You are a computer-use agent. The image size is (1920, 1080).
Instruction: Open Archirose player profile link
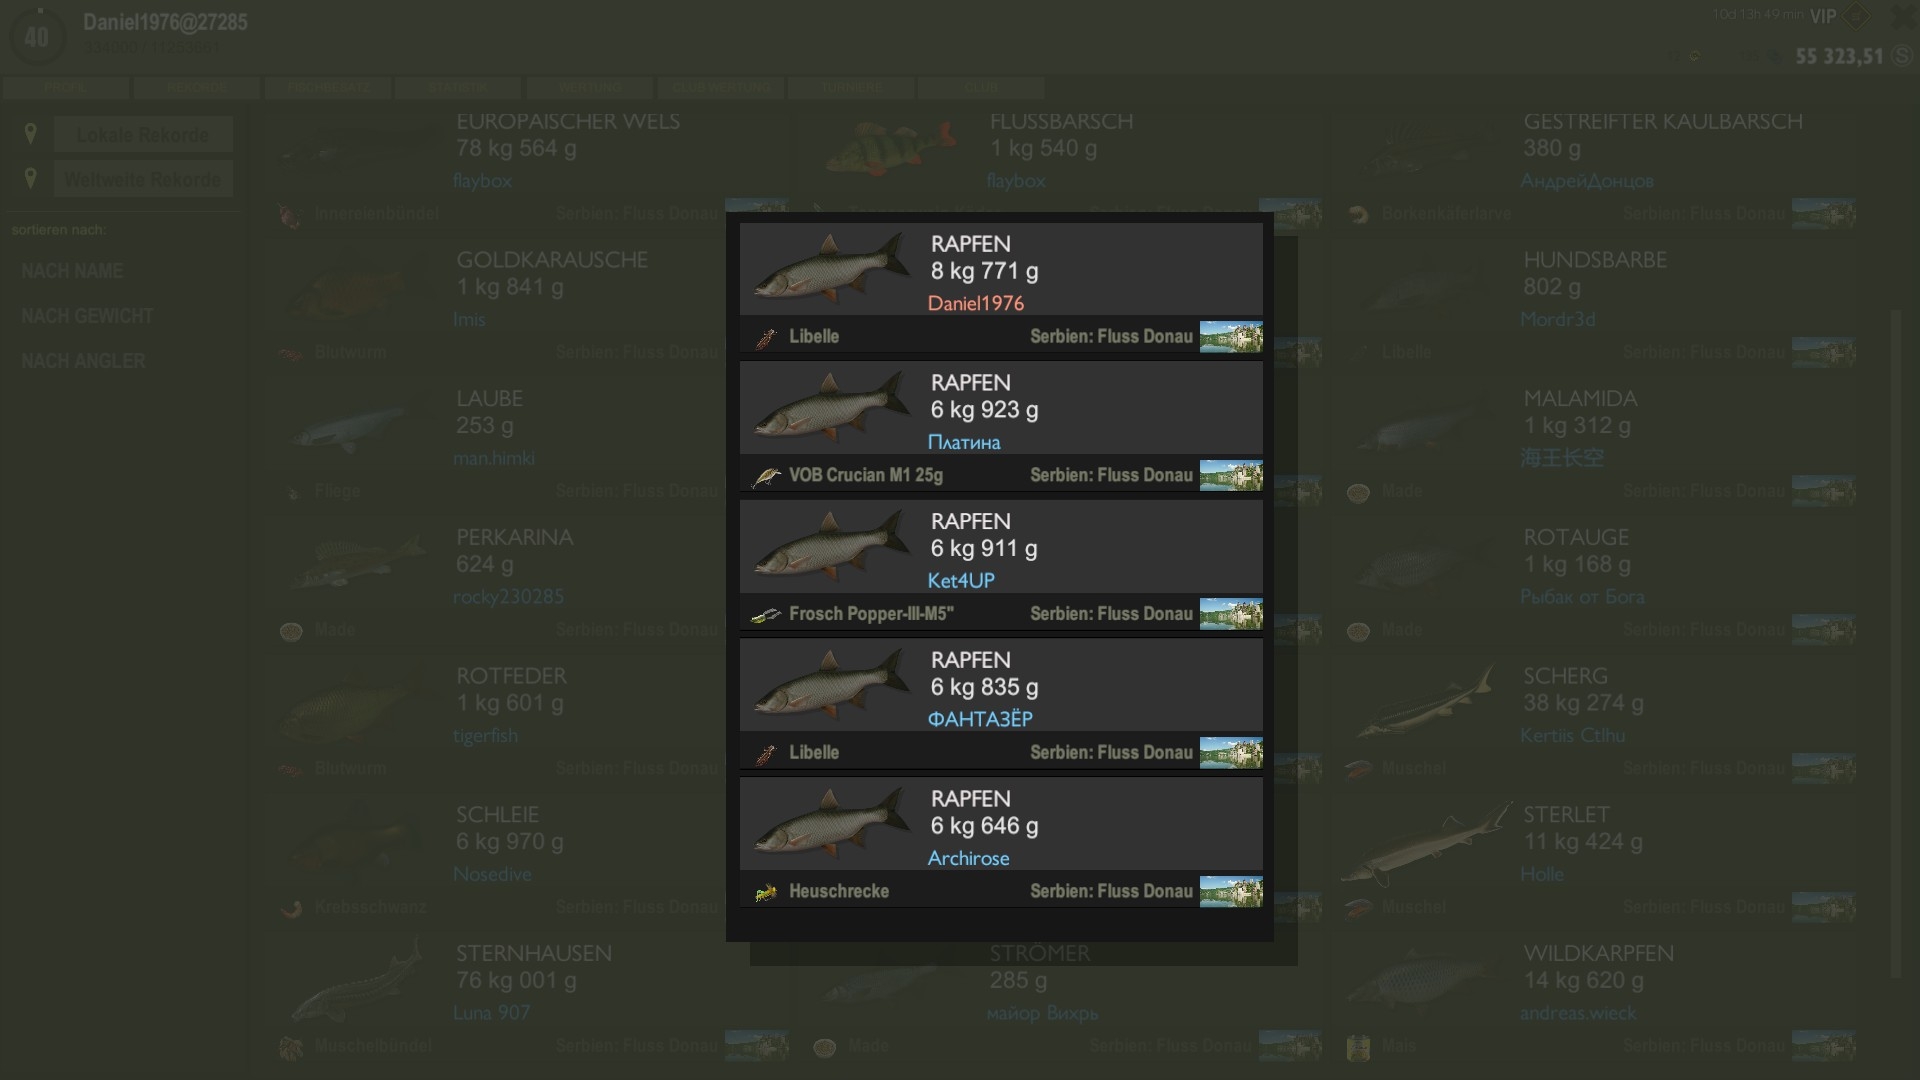pyautogui.click(x=968, y=859)
